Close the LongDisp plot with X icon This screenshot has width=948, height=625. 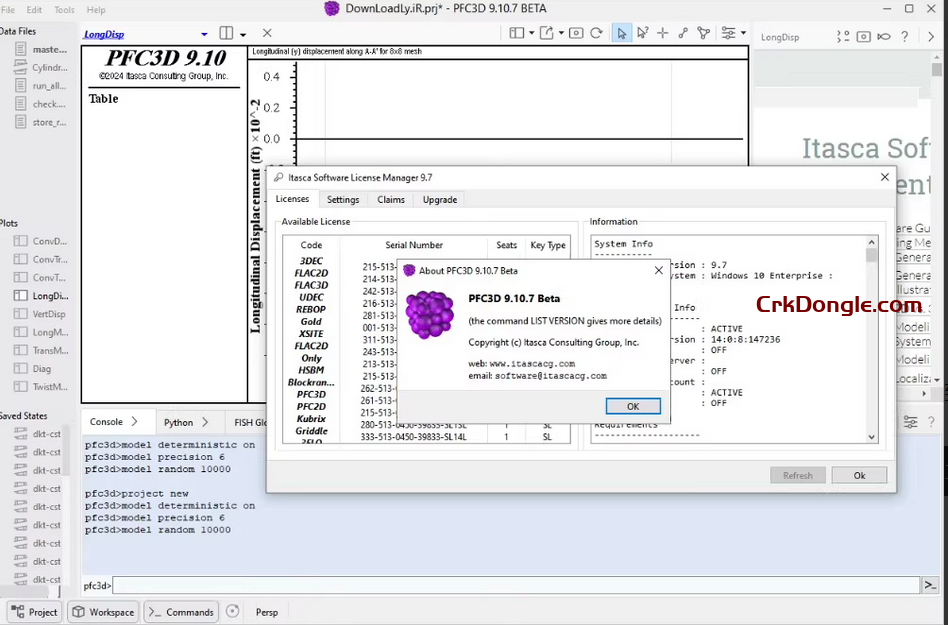pos(267,33)
